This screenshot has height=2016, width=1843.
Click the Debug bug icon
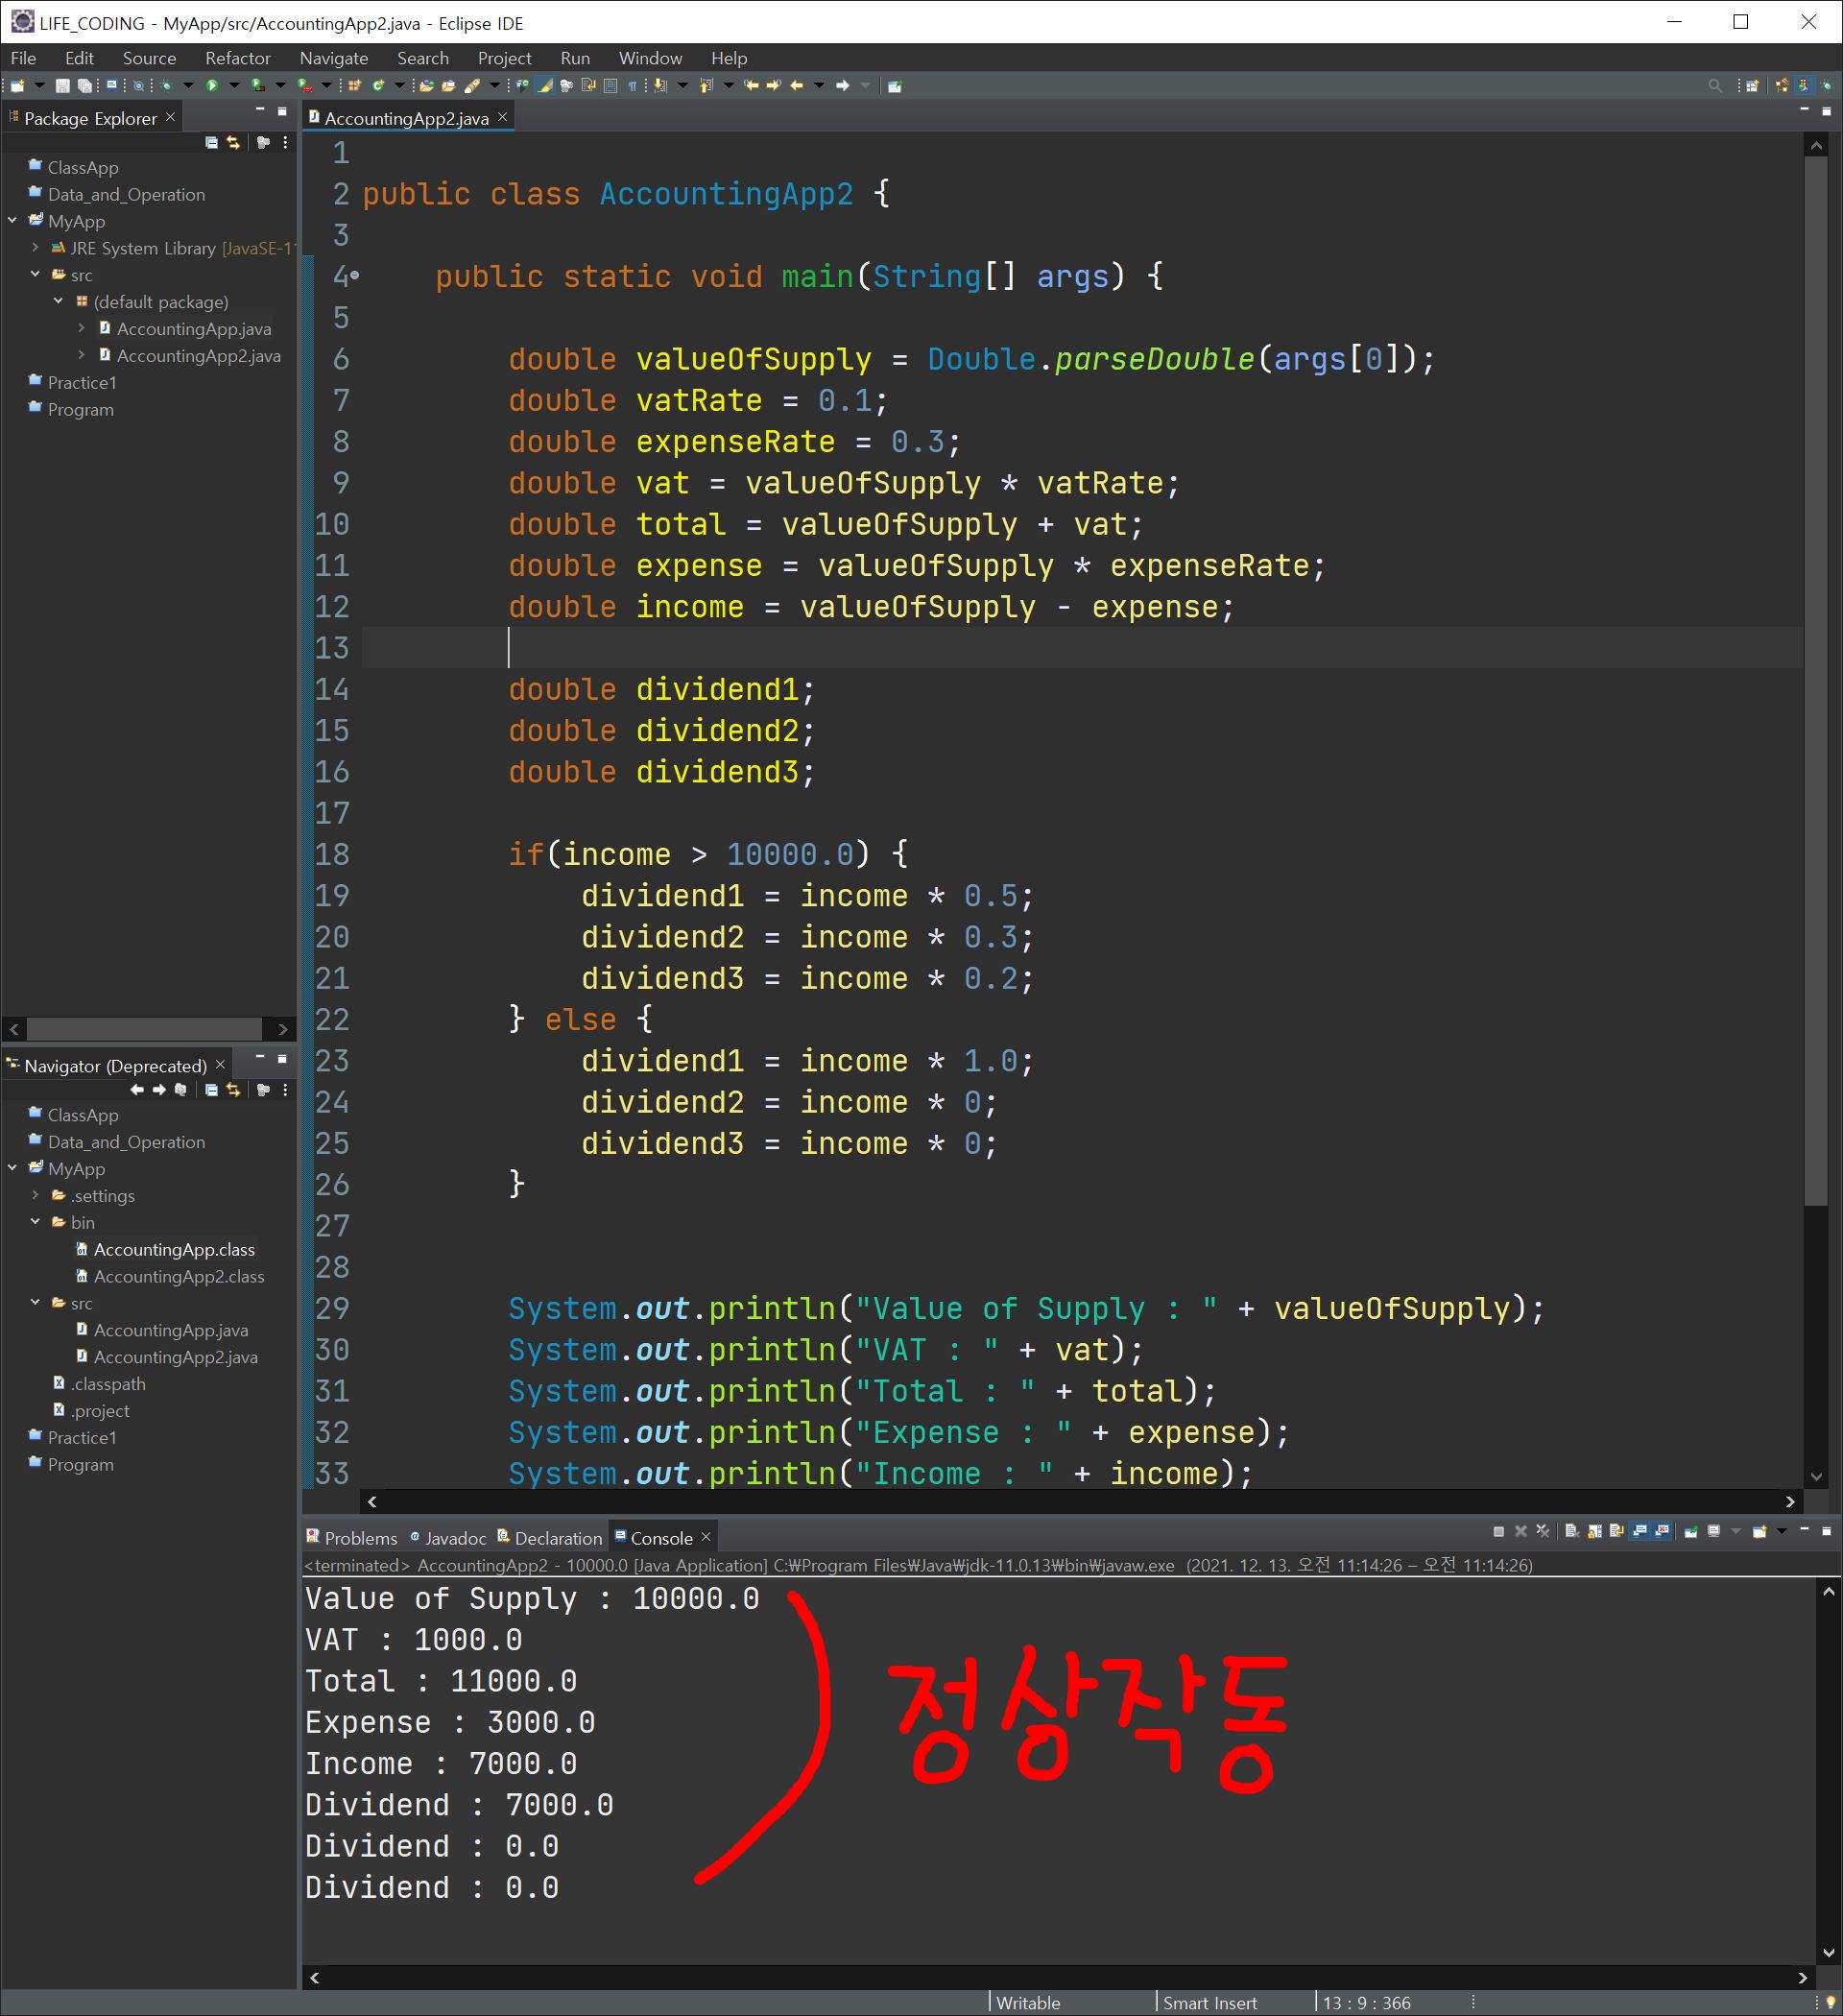point(166,86)
